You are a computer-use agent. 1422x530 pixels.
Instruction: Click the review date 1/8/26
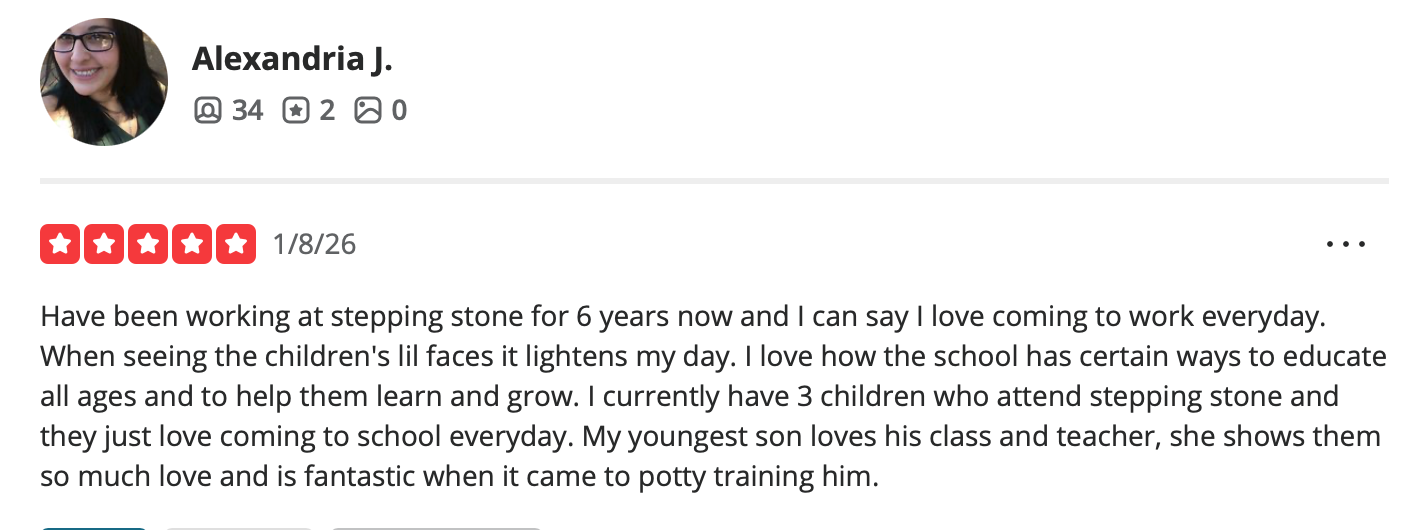point(314,244)
